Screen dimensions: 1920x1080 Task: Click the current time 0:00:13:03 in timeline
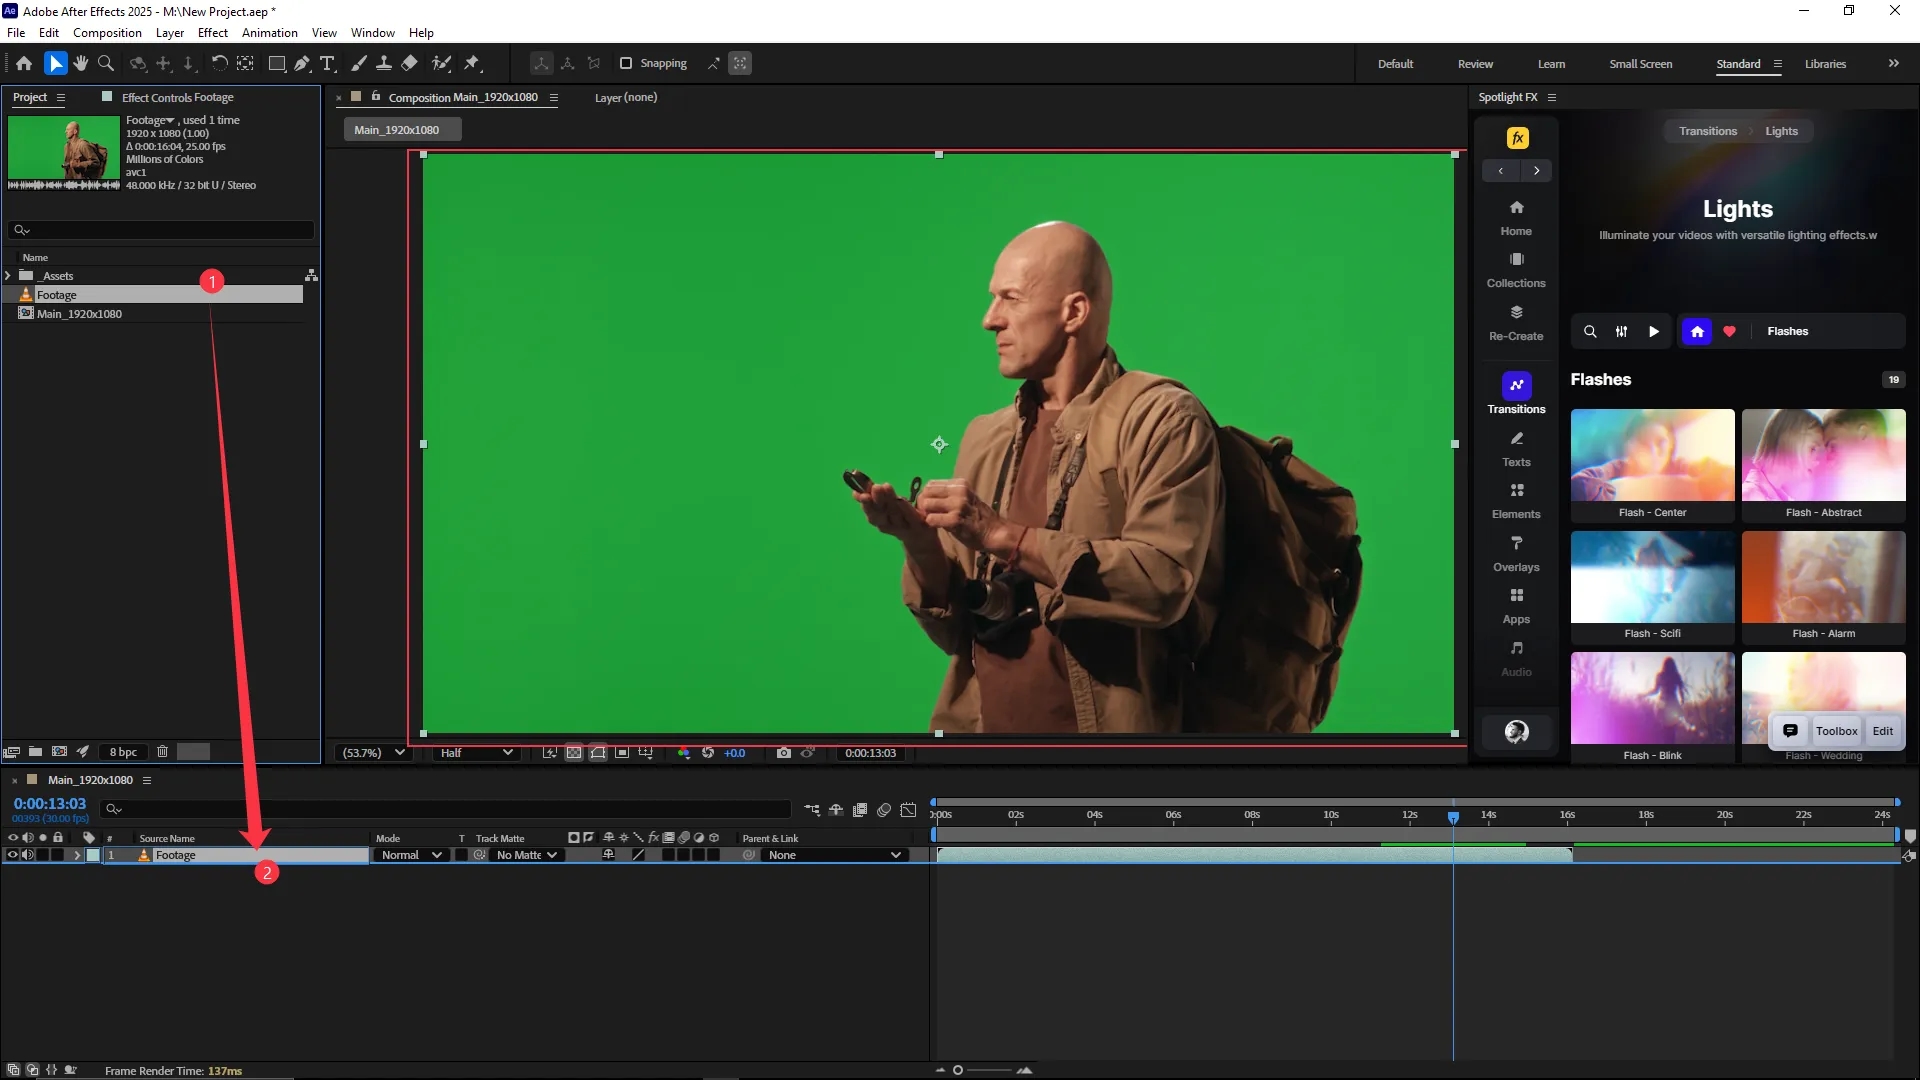tap(50, 804)
